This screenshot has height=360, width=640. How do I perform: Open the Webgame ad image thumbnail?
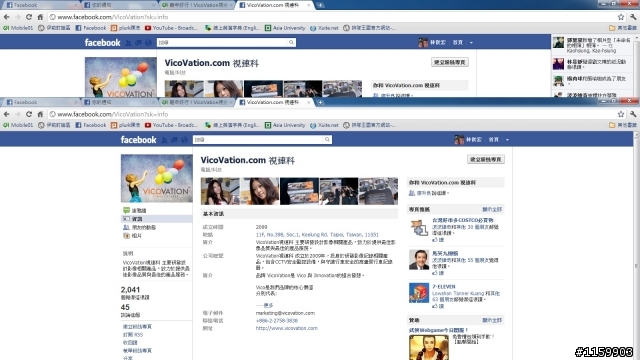pyautogui.click(x=429, y=348)
